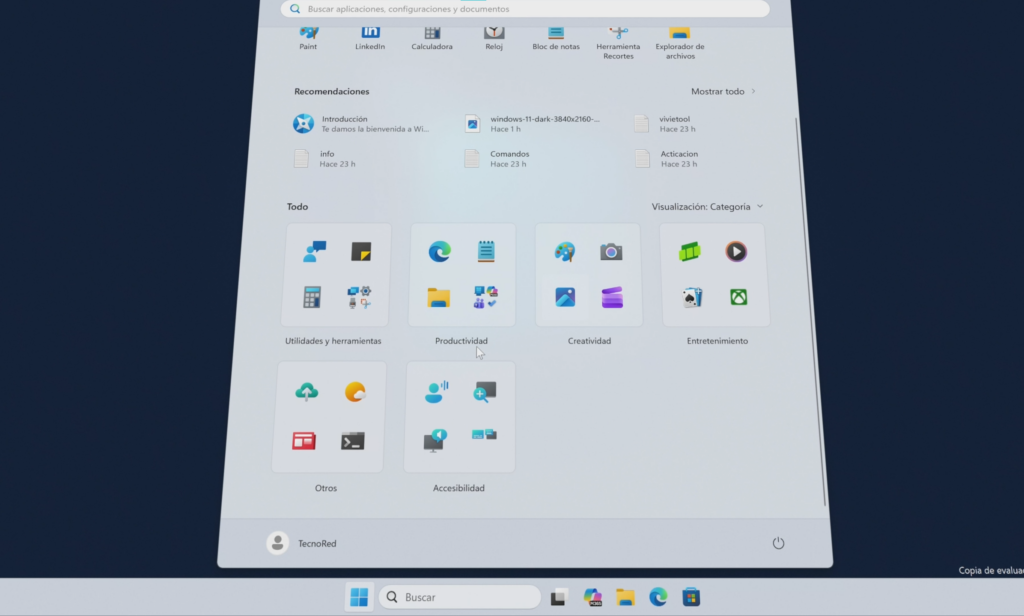The image size is (1024, 616).
Task: Open the Paint pinned app
Action: (x=308, y=38)
